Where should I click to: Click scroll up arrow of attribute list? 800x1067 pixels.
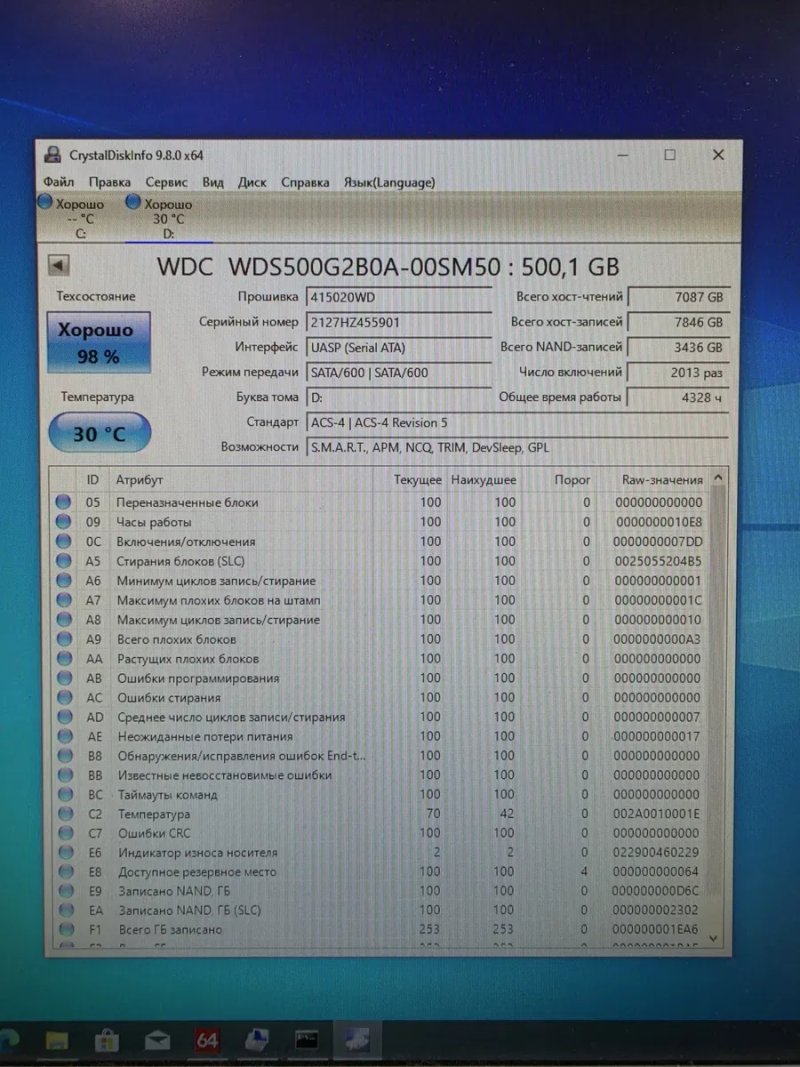pos(717,478)
